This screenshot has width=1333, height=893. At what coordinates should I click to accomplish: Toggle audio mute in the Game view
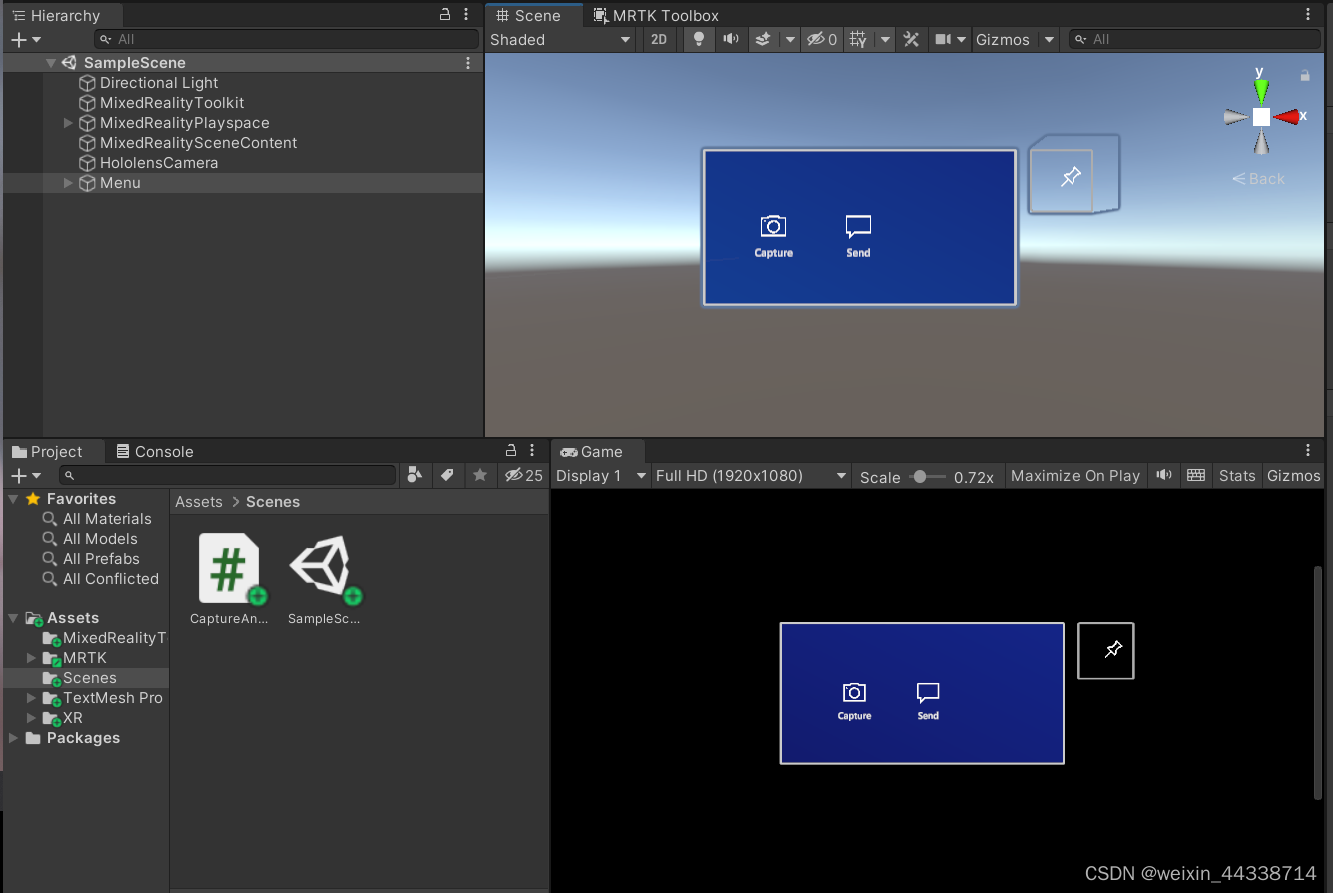point(1163,475)
